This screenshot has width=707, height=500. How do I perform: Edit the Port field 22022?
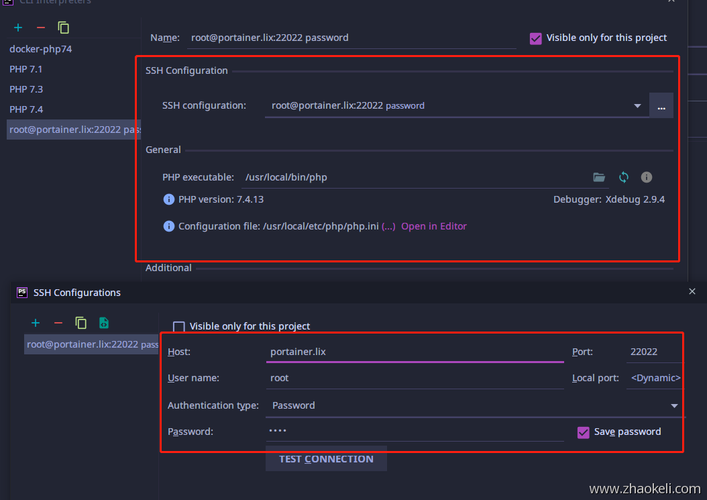tap(653, 352)
